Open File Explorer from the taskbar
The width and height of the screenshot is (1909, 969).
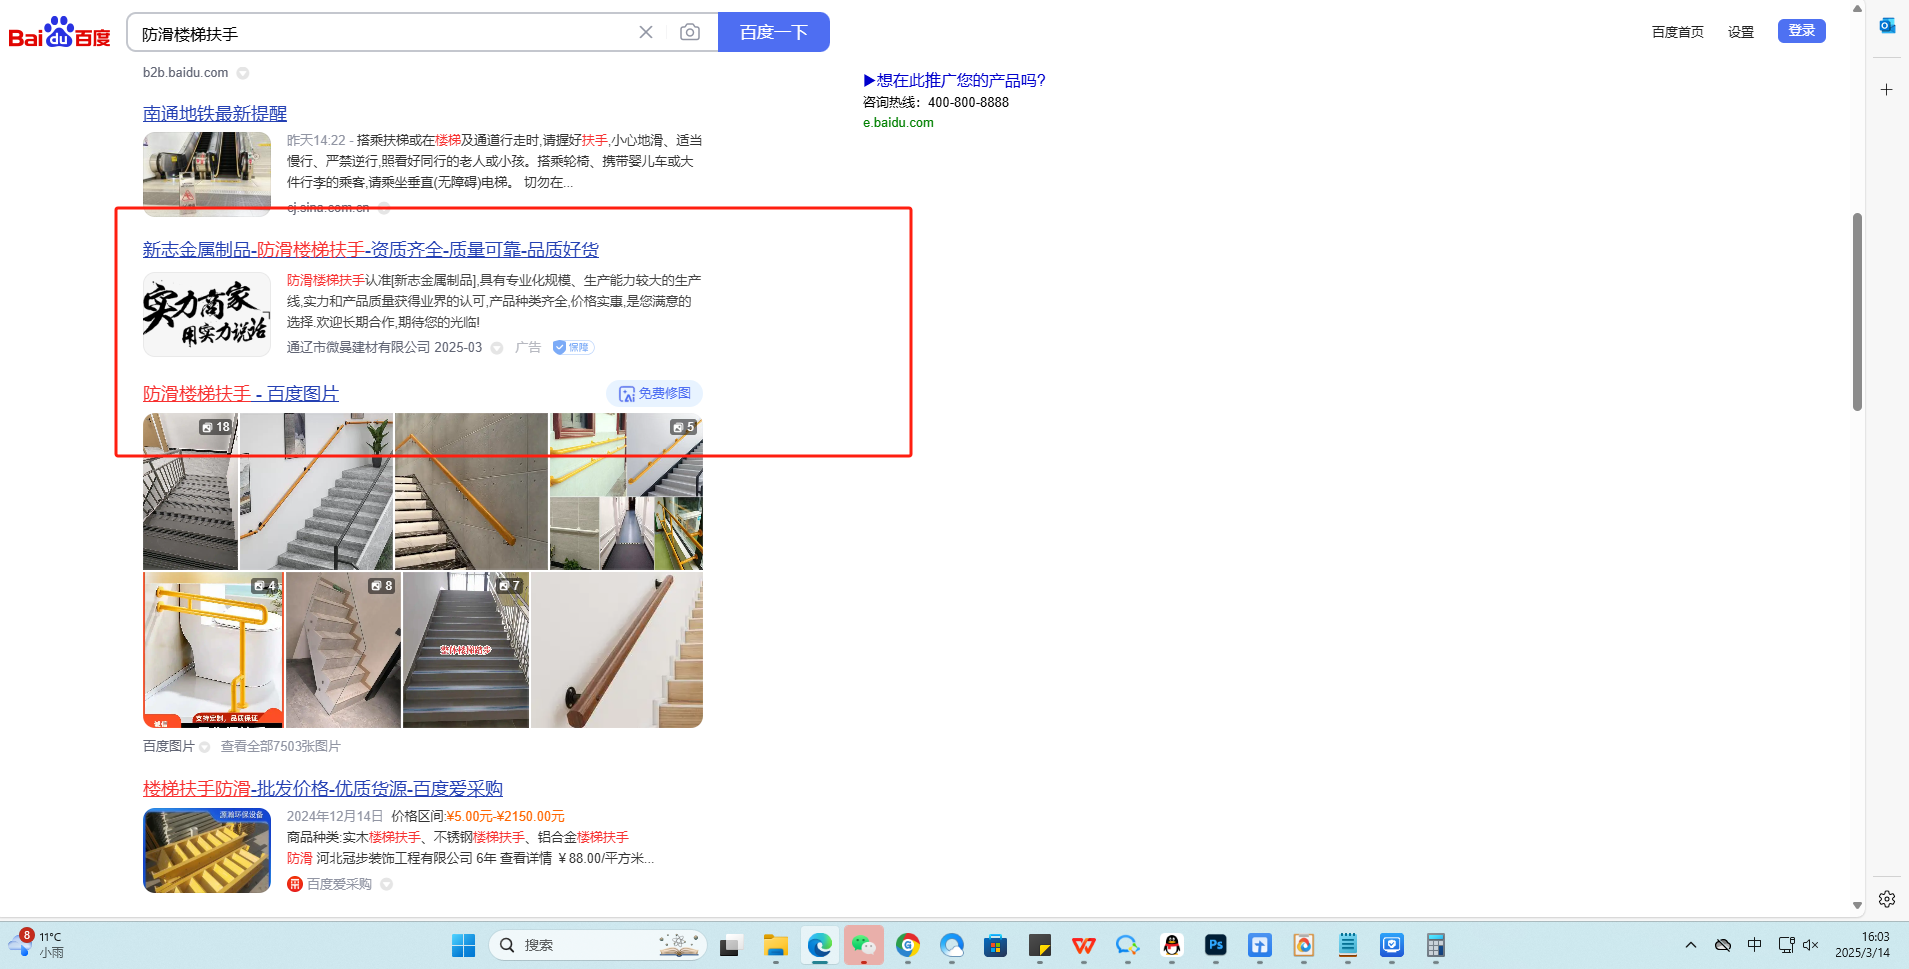[775, 945]
